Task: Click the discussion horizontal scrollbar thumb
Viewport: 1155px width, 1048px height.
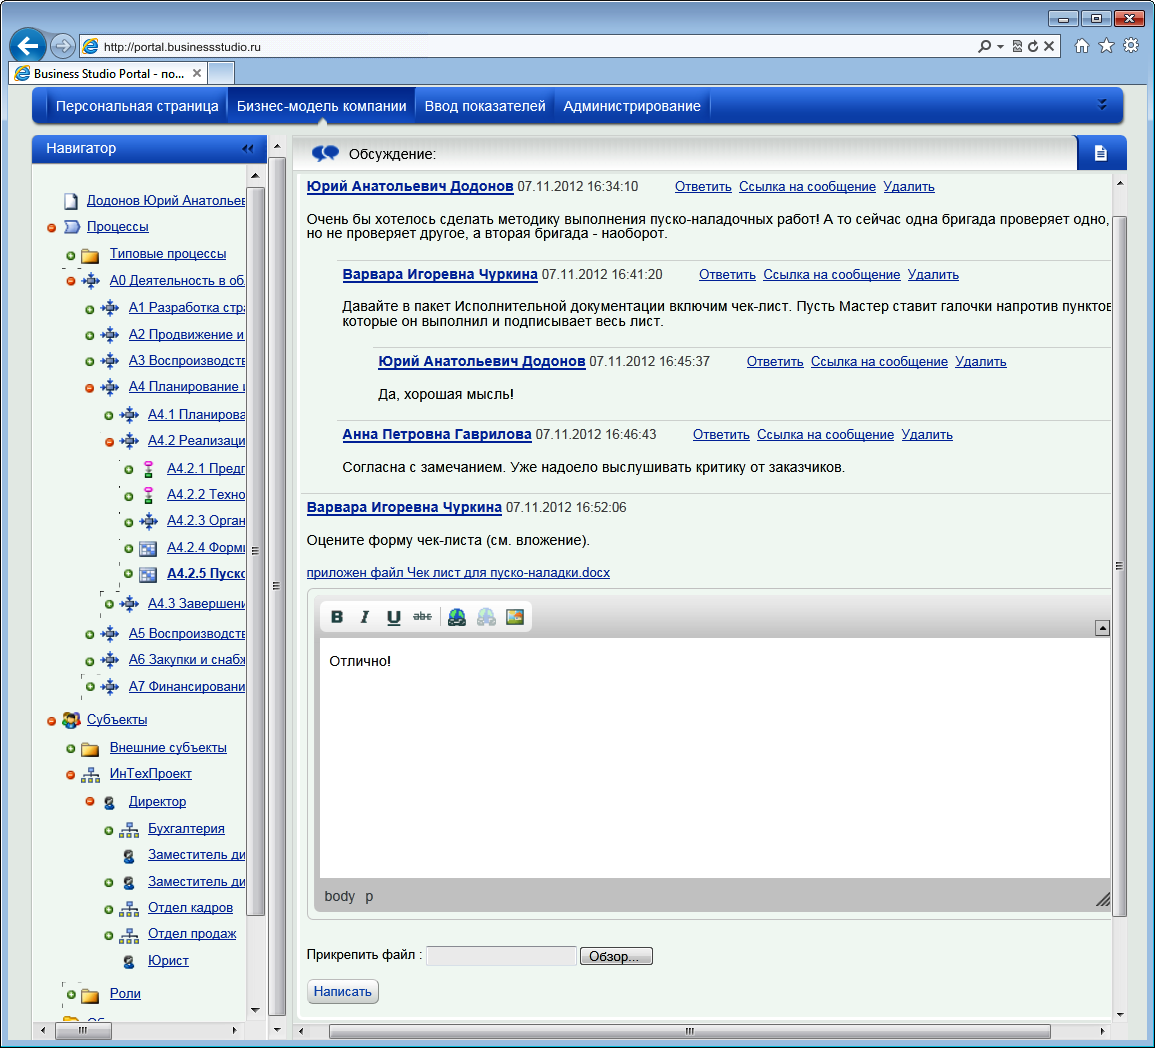Action: pos(689,1031)
